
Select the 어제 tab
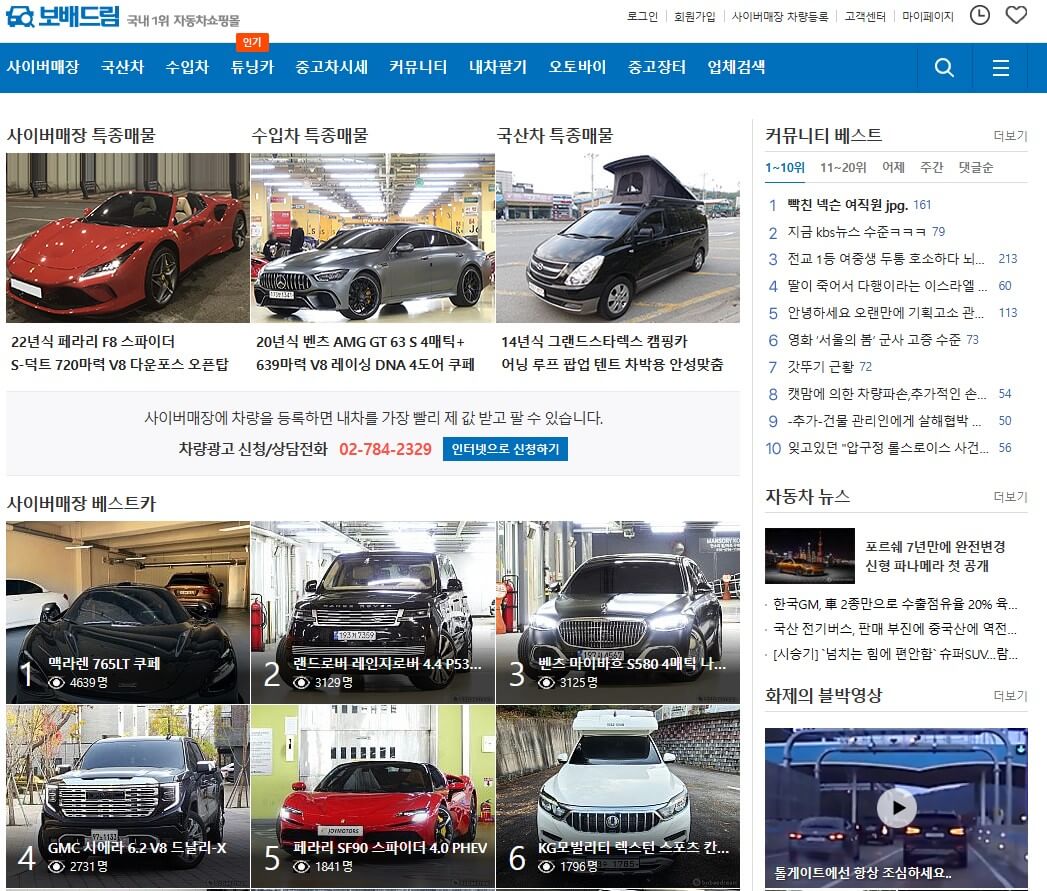893,168
